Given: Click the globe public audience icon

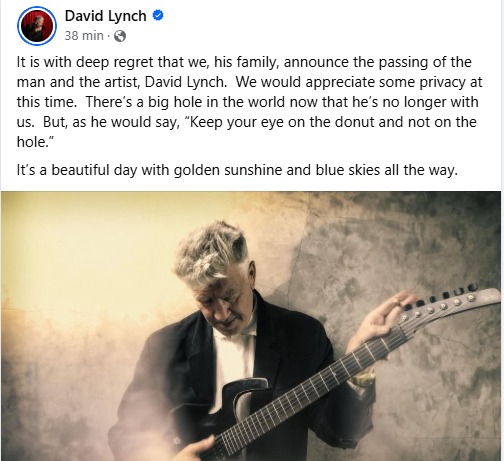Looking at the screenshot, I should click(120, 36).
